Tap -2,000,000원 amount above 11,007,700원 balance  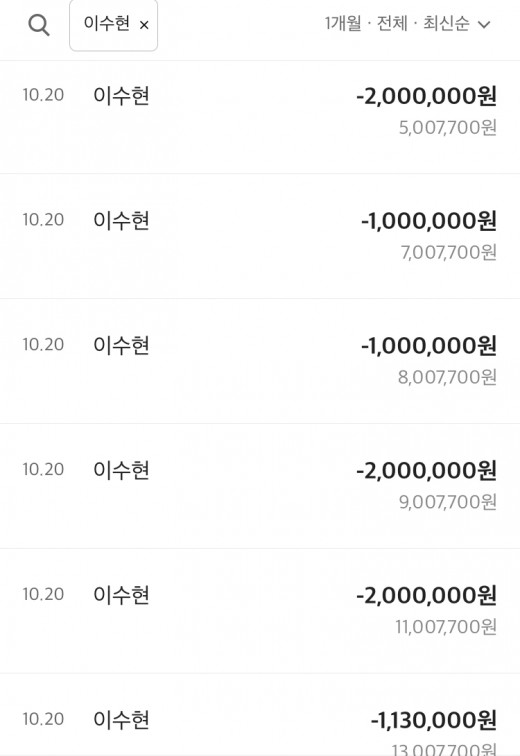click(x=426, y=595)
